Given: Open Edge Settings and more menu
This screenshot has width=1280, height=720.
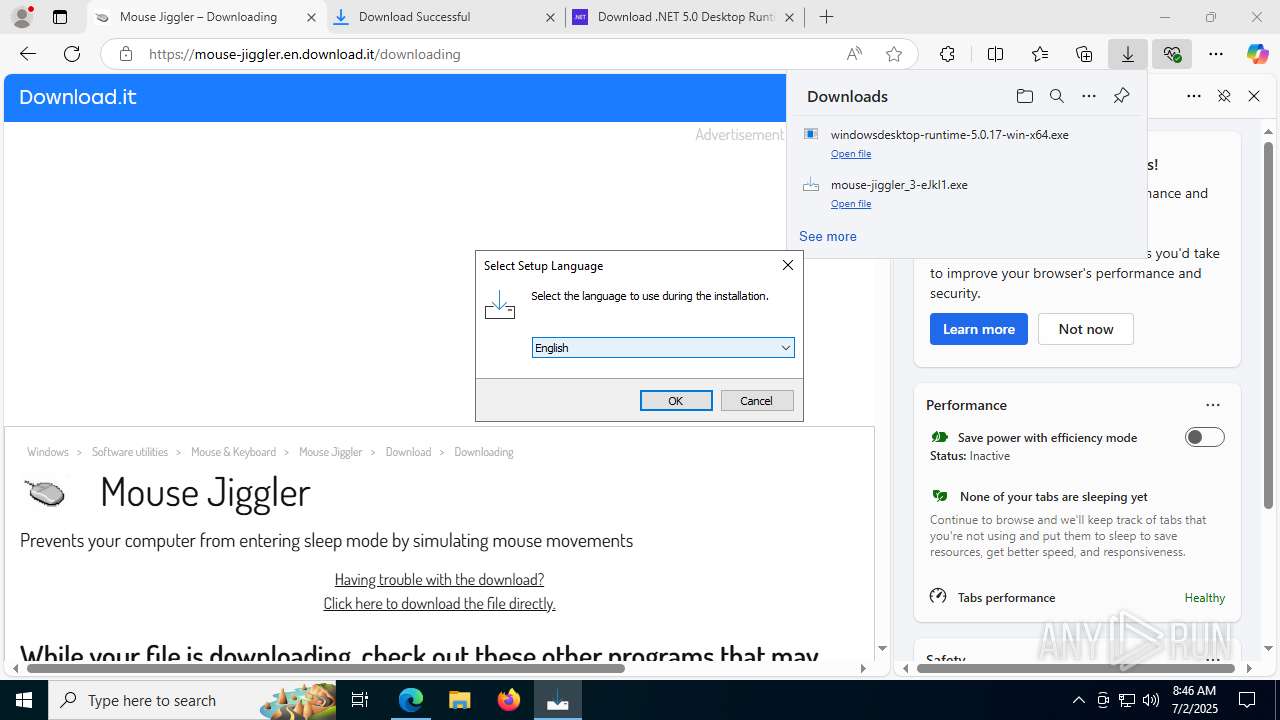Looking at the screenshot, I should coord(1216,54).
